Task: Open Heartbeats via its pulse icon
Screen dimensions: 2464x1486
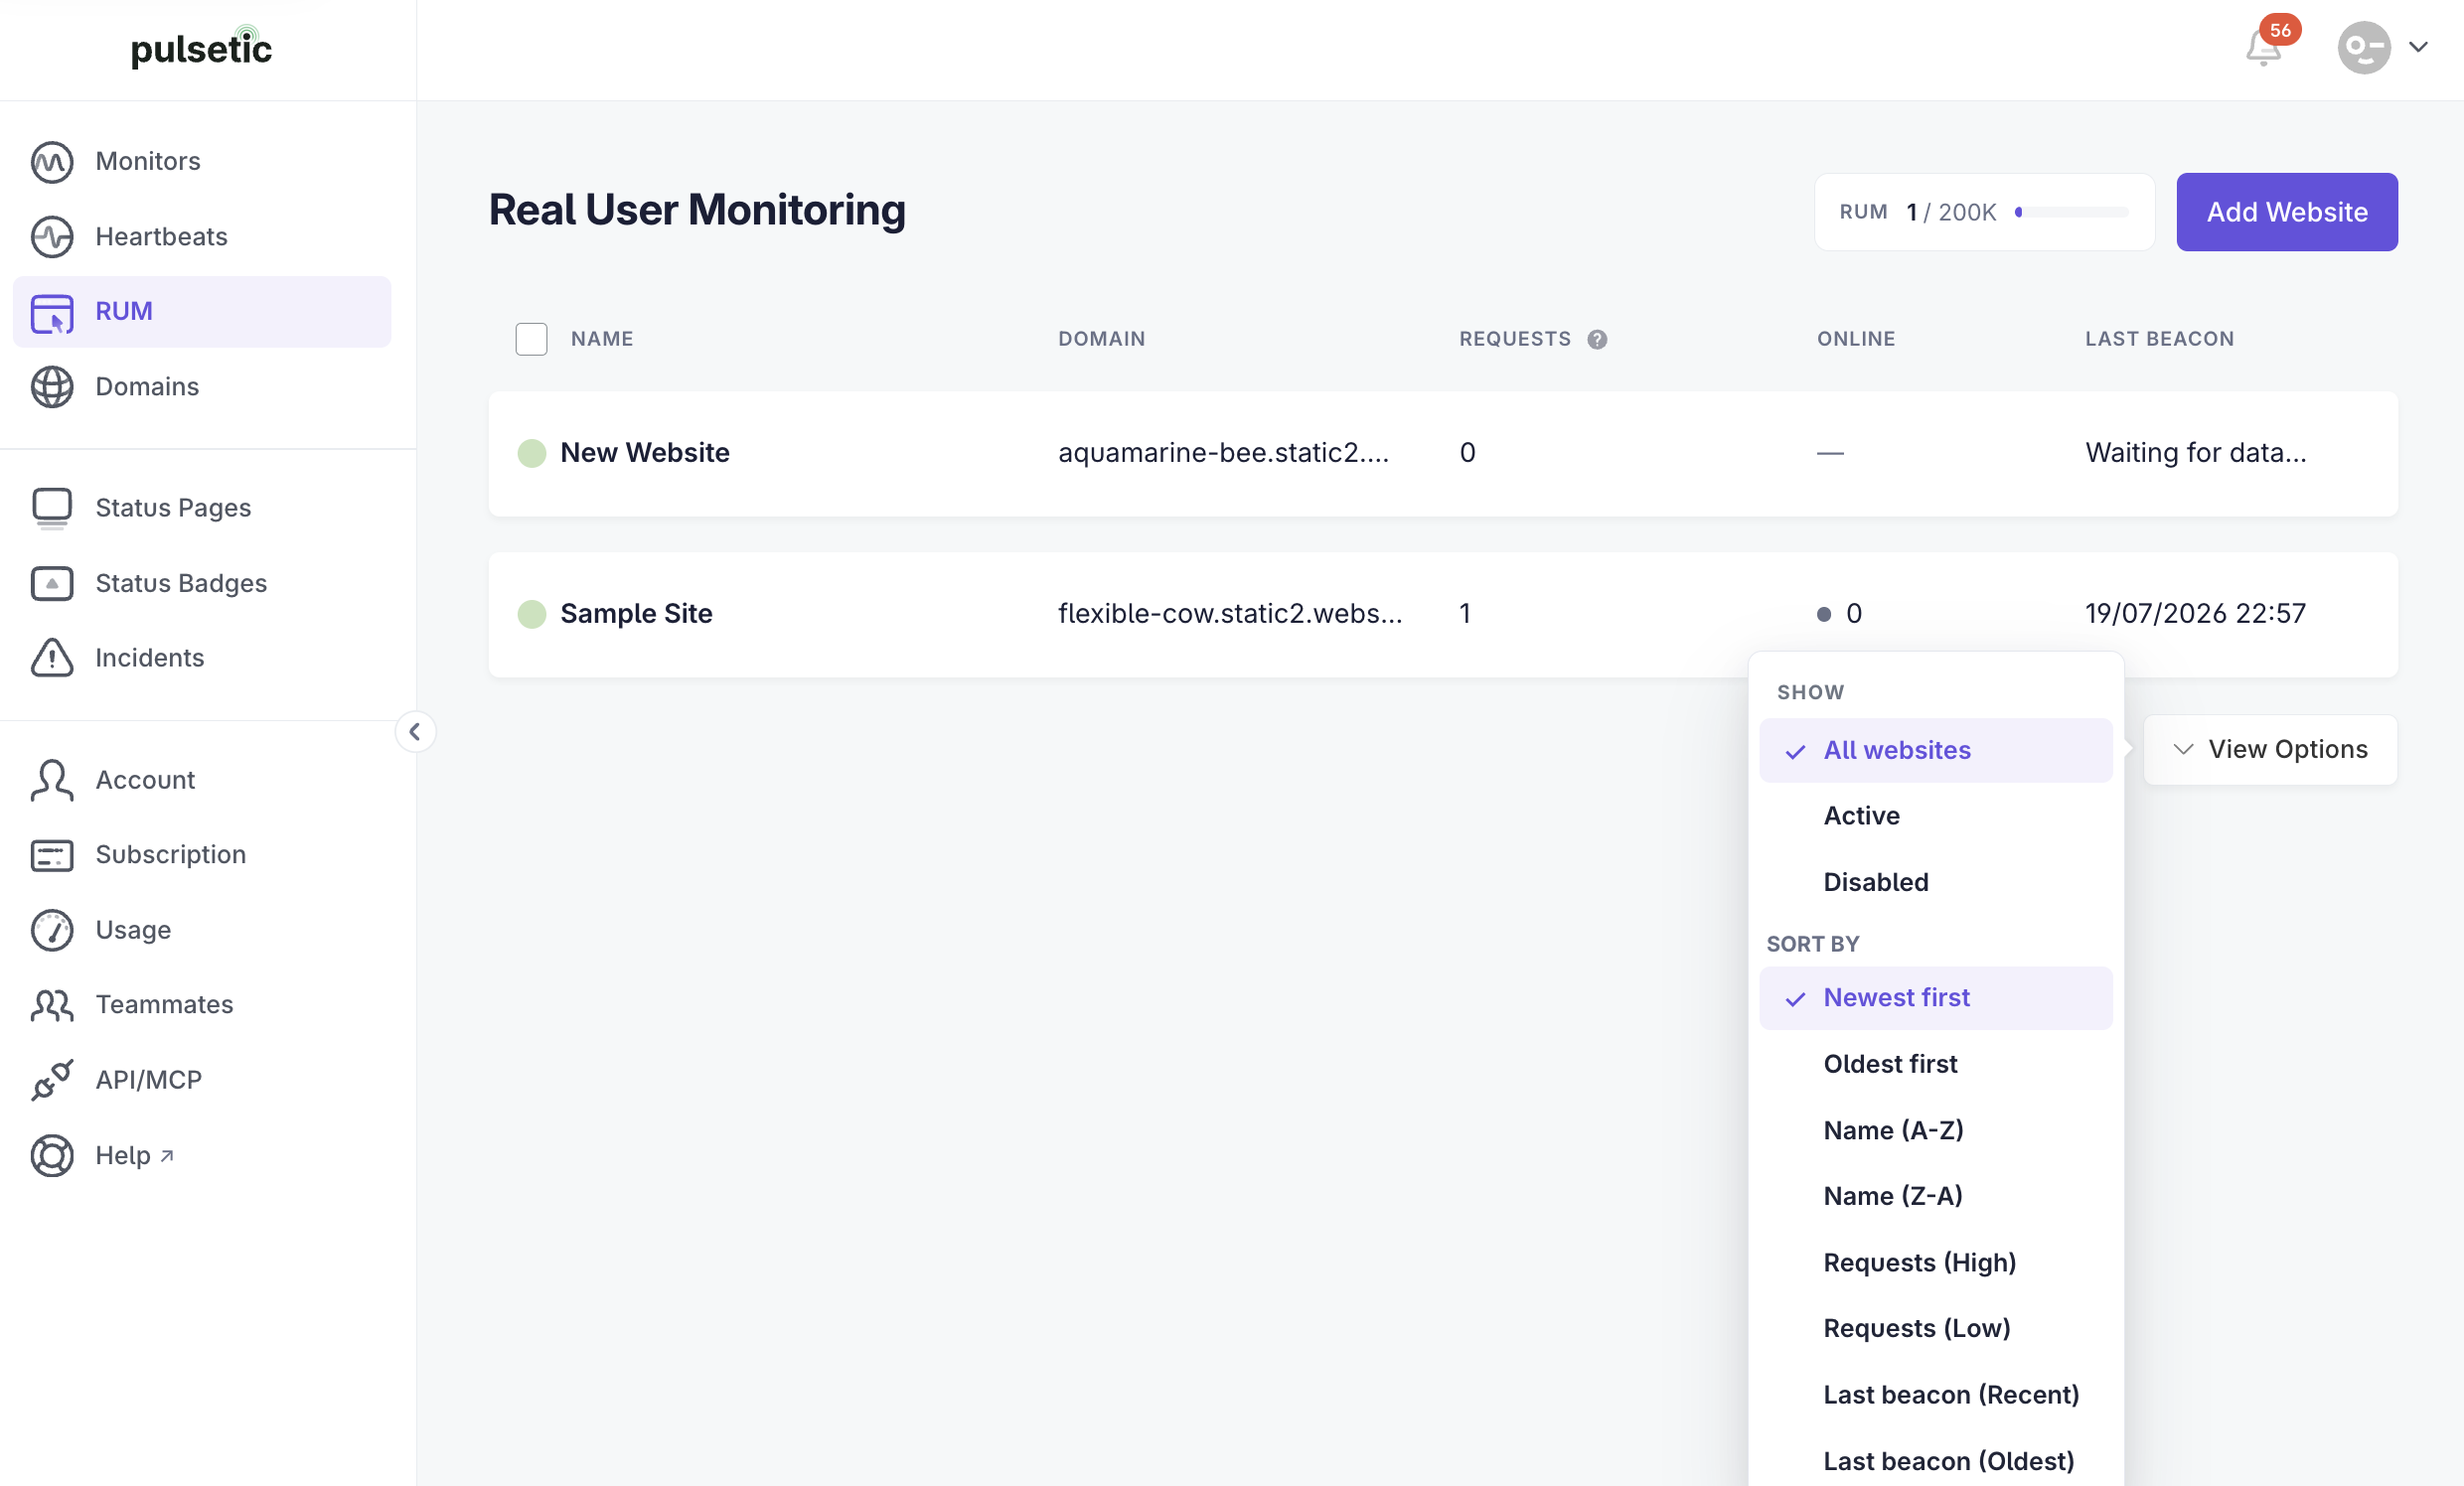Action: pyautogui.click(x=52, y=237)
